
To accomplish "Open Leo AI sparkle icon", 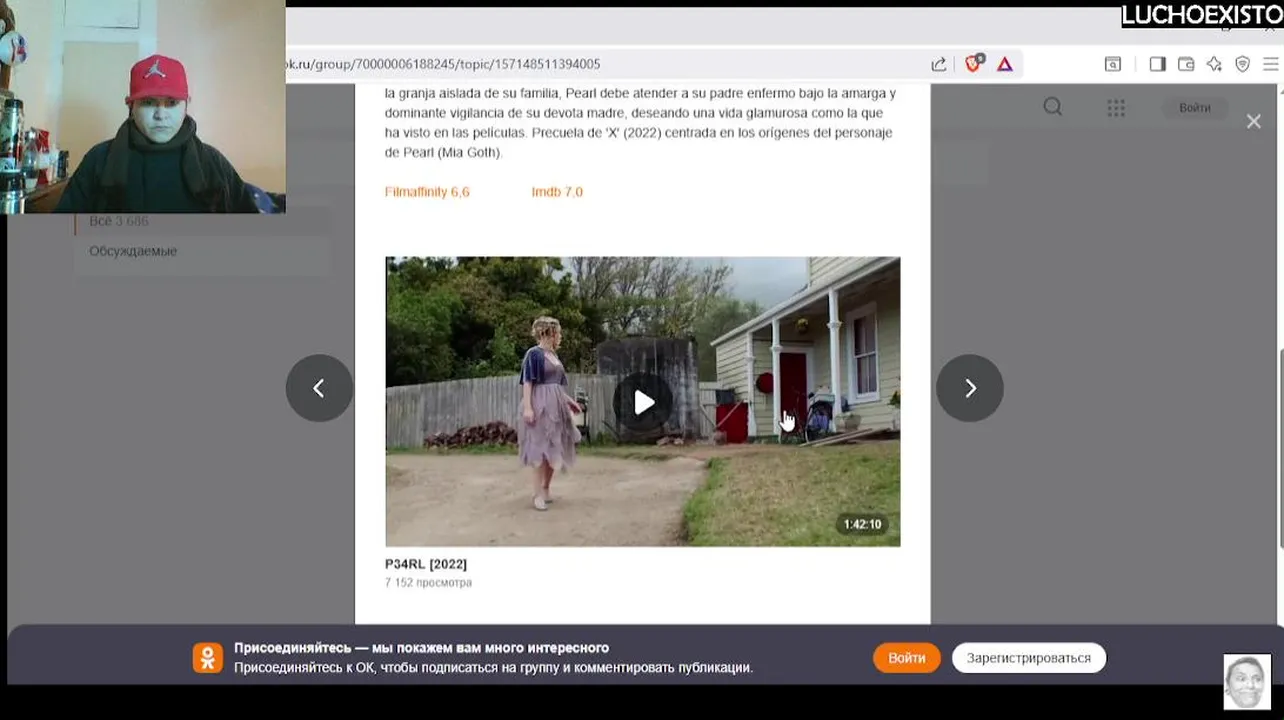I will click(x=1214, y=64).
